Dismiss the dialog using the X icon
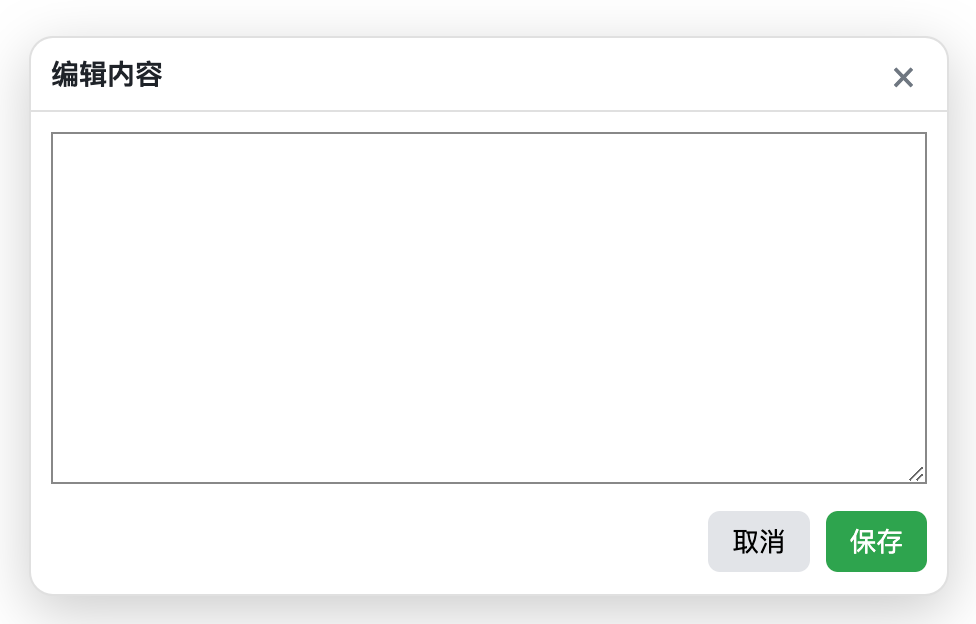This screenshot has width=976, height=624. (903, 78)
